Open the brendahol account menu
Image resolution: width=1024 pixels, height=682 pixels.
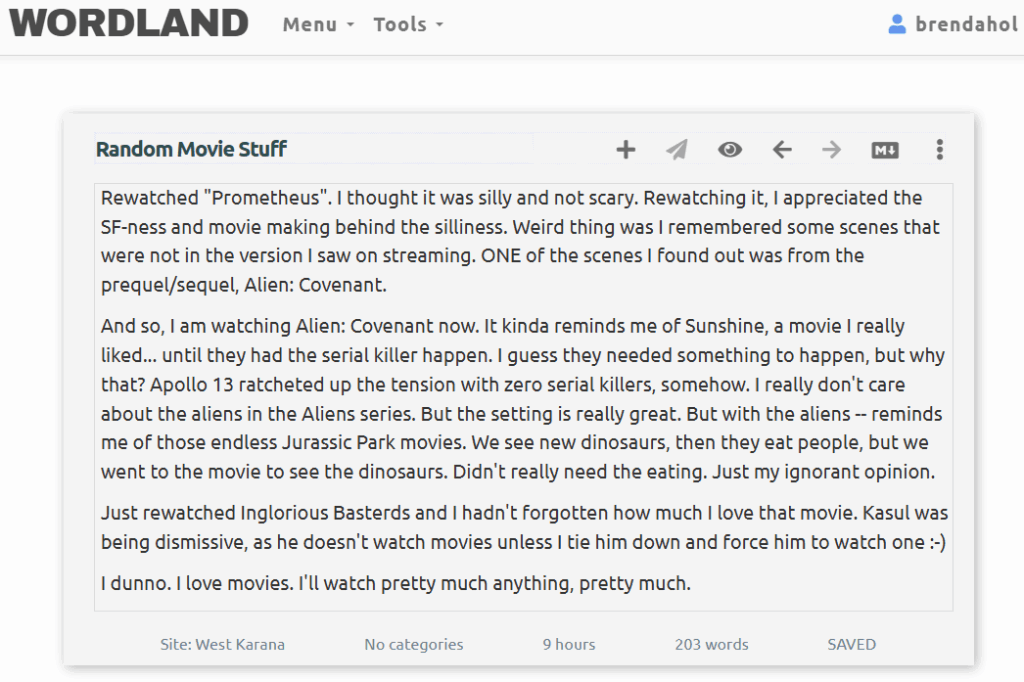(966, 24)
